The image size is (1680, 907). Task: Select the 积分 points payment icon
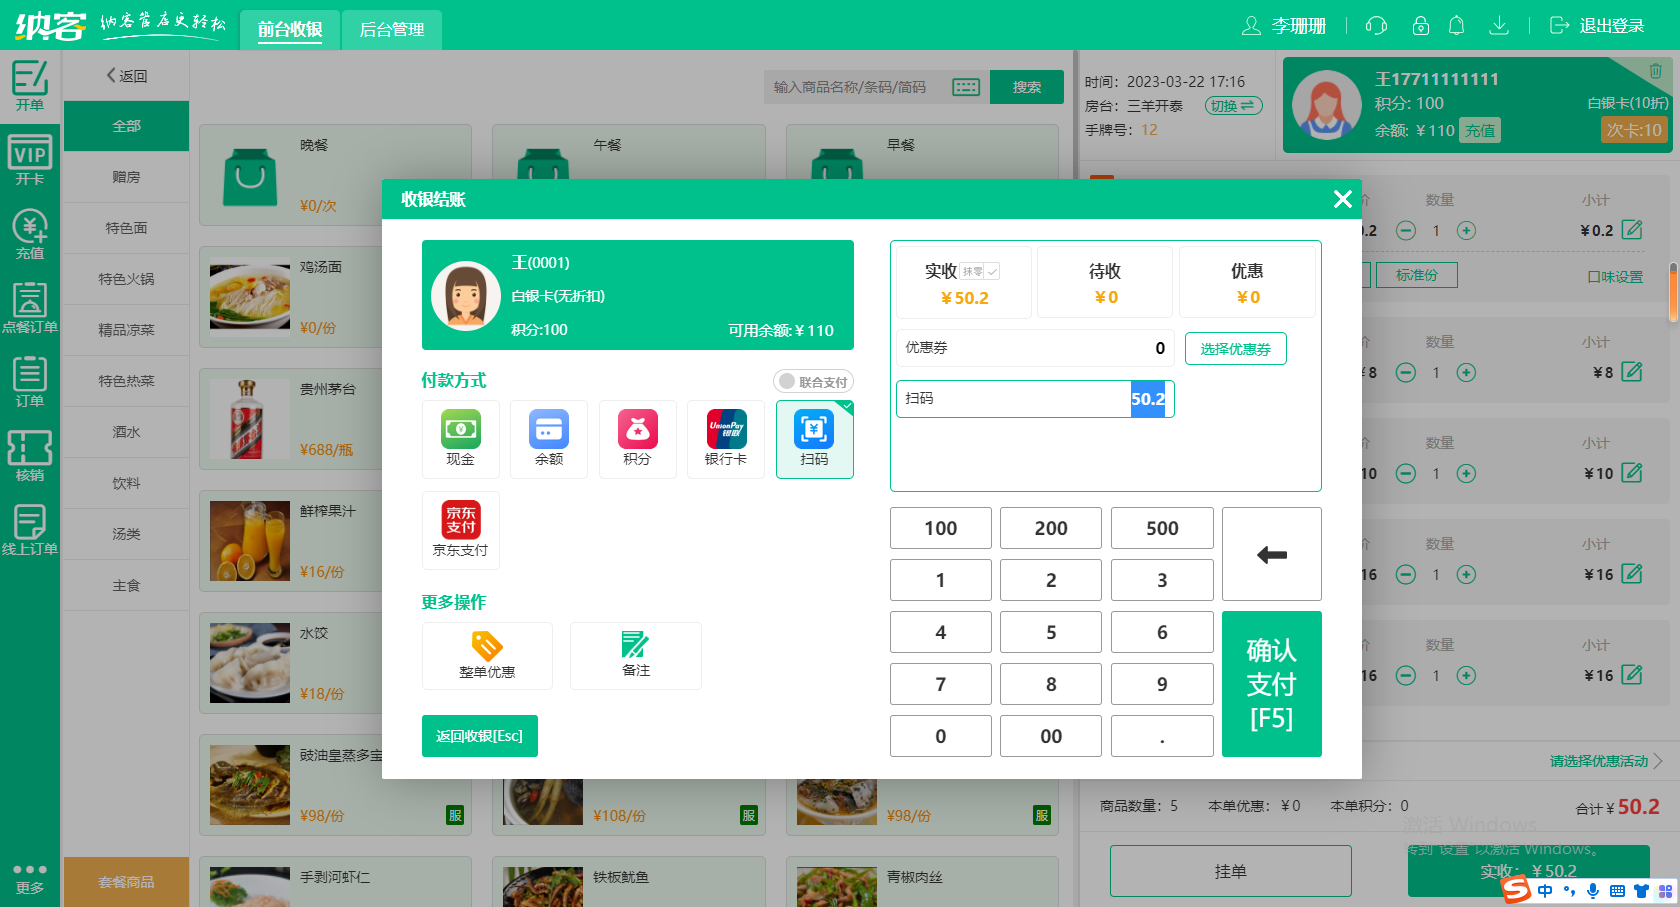[x=637, y=440]
